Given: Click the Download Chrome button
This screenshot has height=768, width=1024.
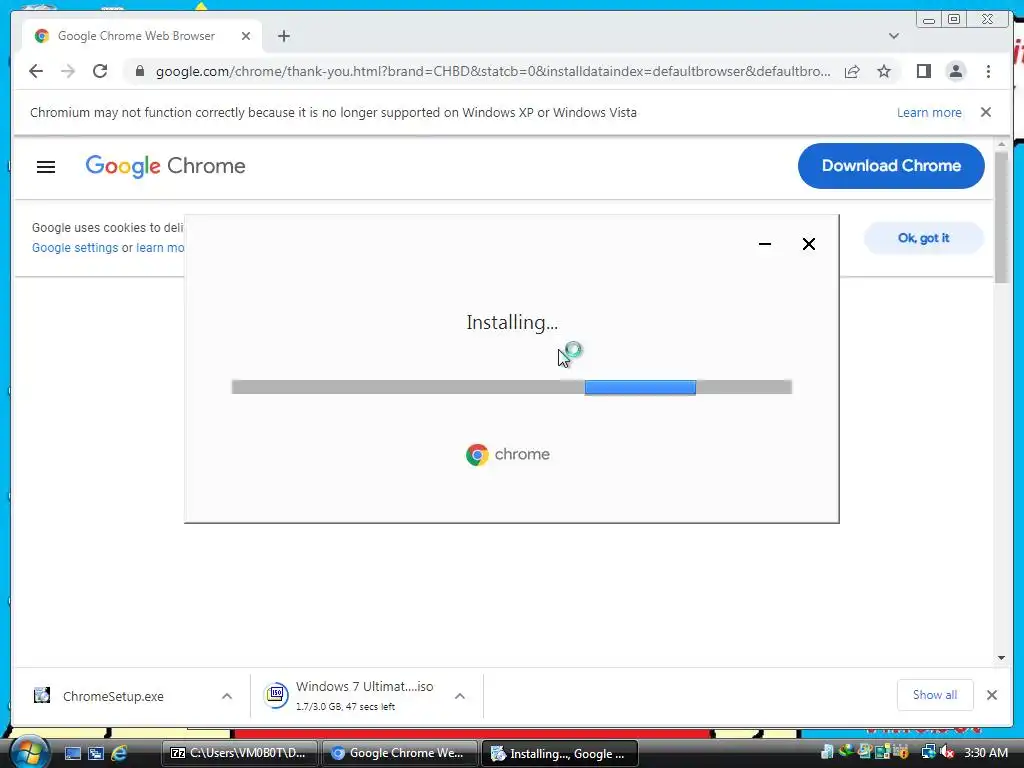Looking at the screenshot, I should pyautogui.click(x=891, y=166).
